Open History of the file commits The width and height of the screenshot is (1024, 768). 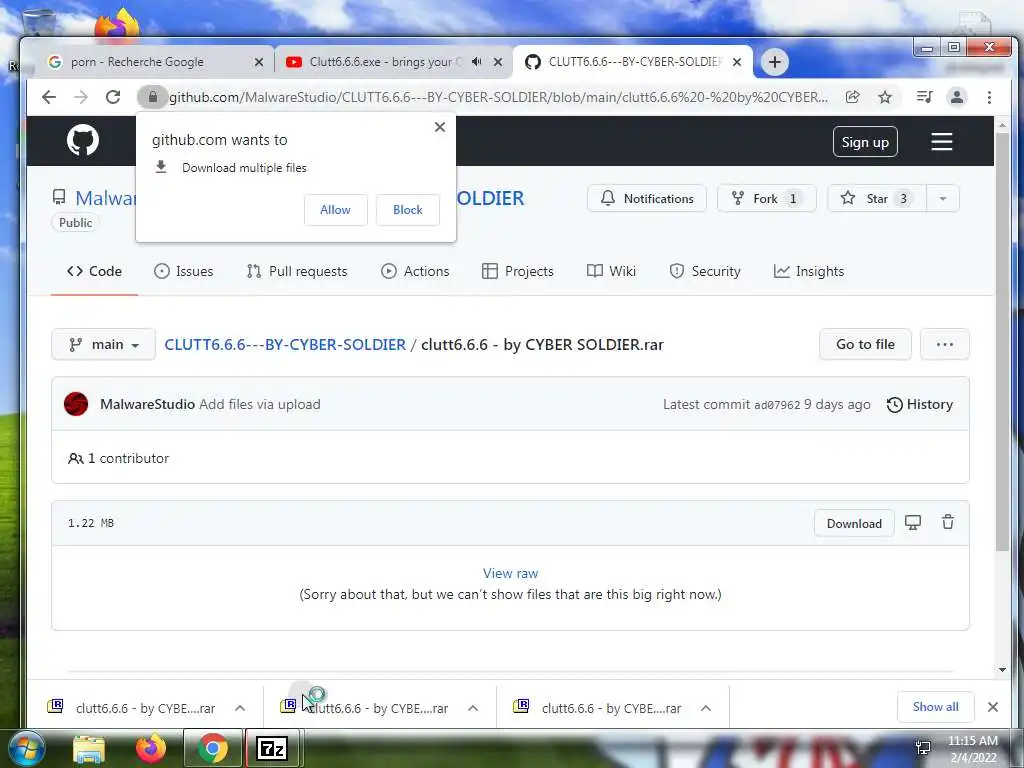pyautogui.click(x=920, y=404)
